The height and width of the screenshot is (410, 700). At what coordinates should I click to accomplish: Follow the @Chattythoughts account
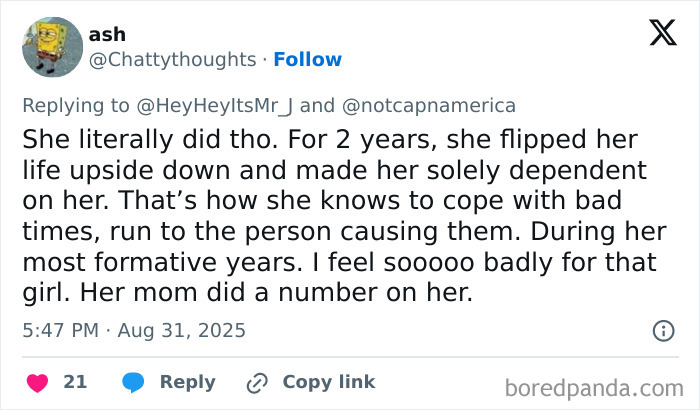click(308, 59)
